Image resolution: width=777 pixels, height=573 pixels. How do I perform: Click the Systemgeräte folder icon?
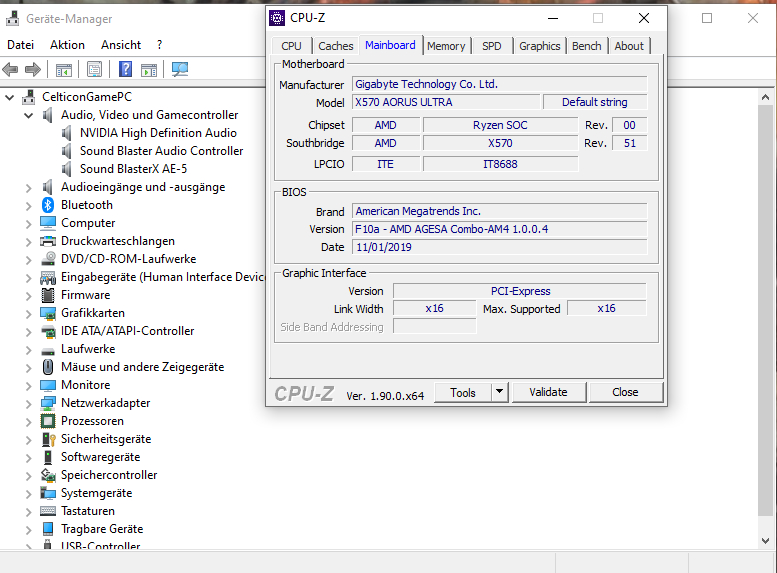pos(48,493)
